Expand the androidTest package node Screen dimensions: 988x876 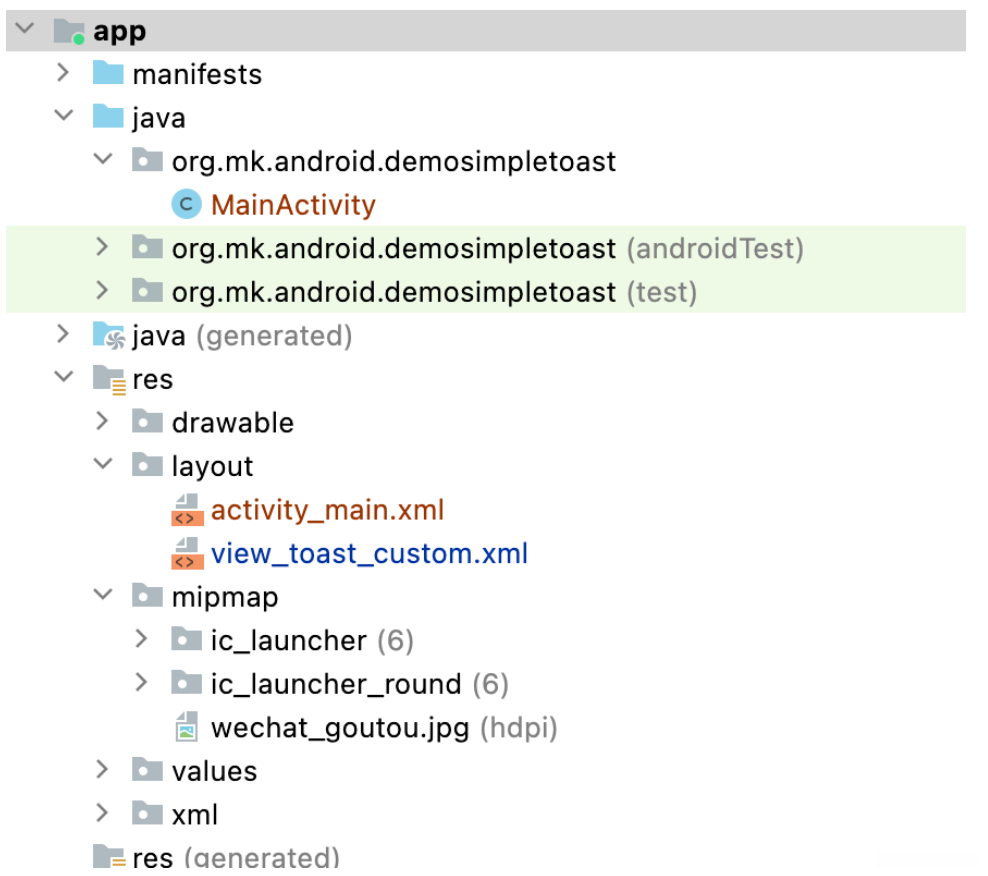102,247
